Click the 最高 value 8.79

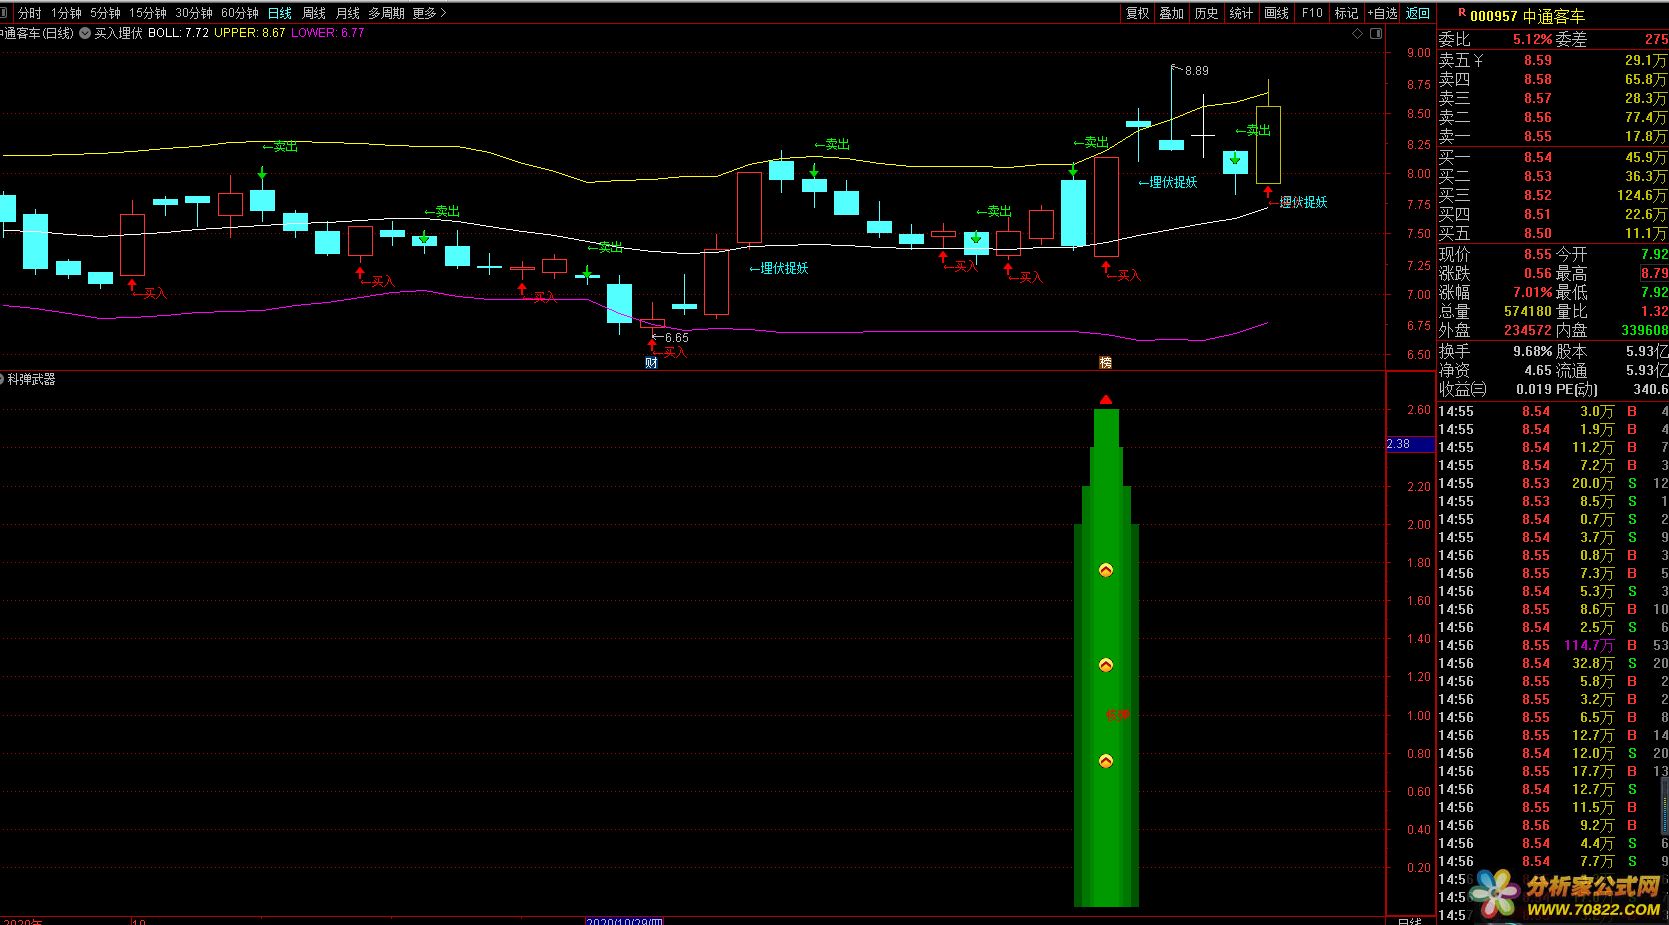pos(1654,273)
